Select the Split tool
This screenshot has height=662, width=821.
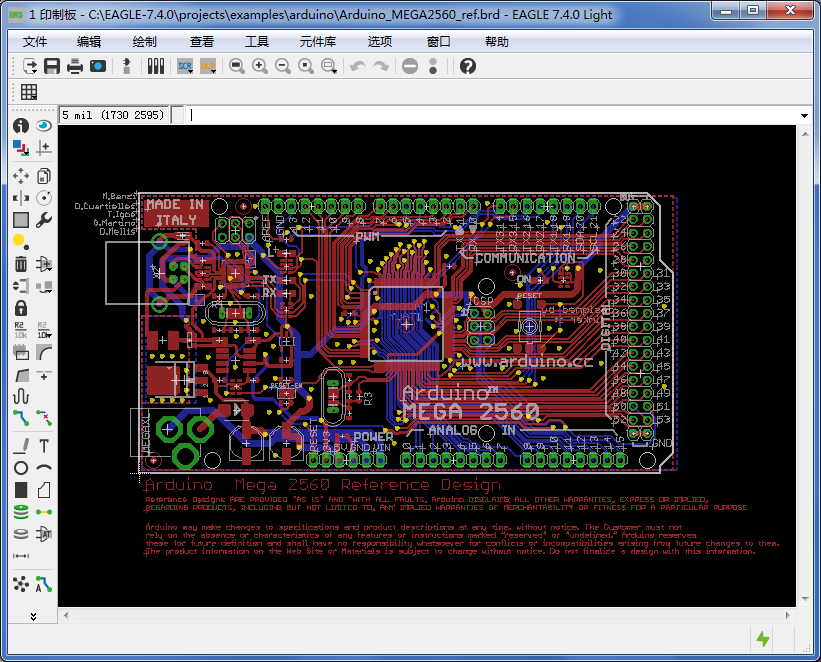(21, 374)
